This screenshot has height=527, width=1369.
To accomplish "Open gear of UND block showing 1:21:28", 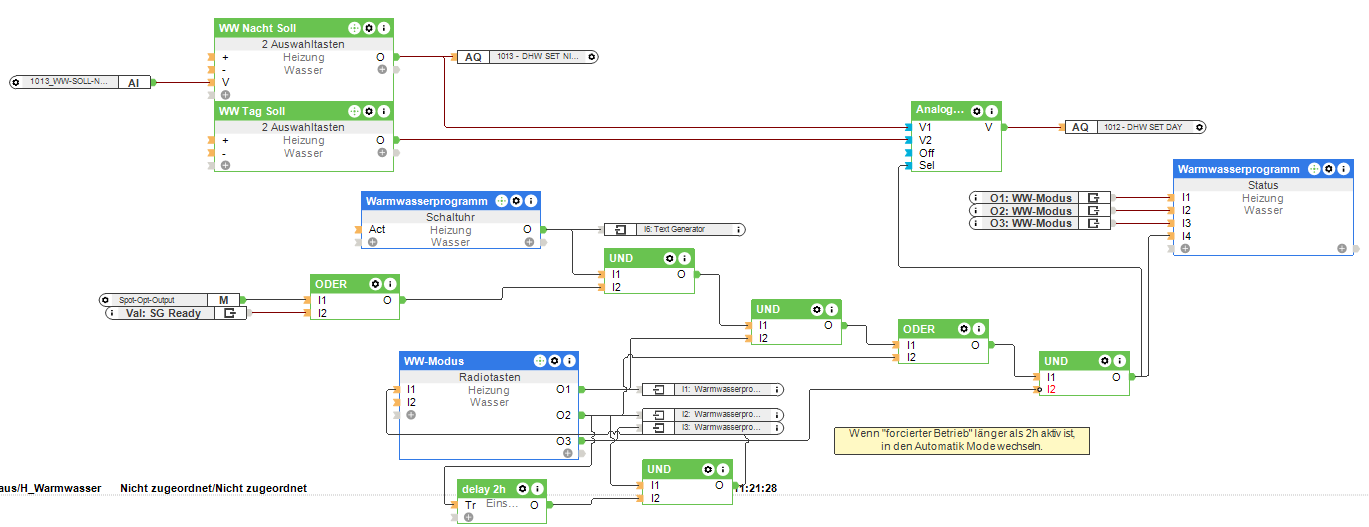I will pyautogui.click(x=708, y=469).
